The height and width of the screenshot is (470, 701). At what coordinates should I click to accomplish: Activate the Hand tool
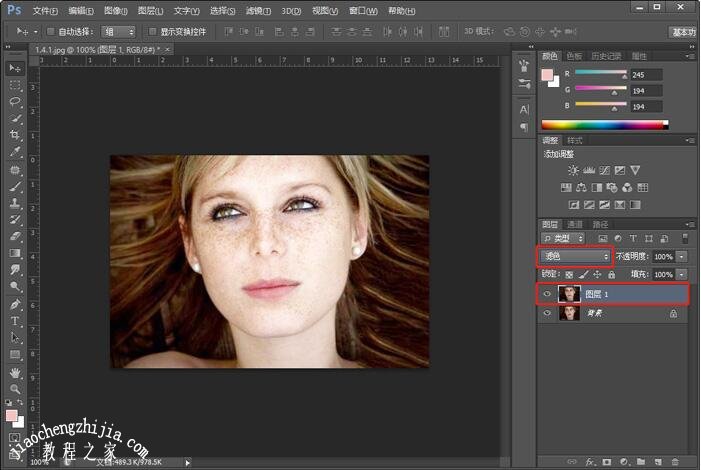pos(15,372)
